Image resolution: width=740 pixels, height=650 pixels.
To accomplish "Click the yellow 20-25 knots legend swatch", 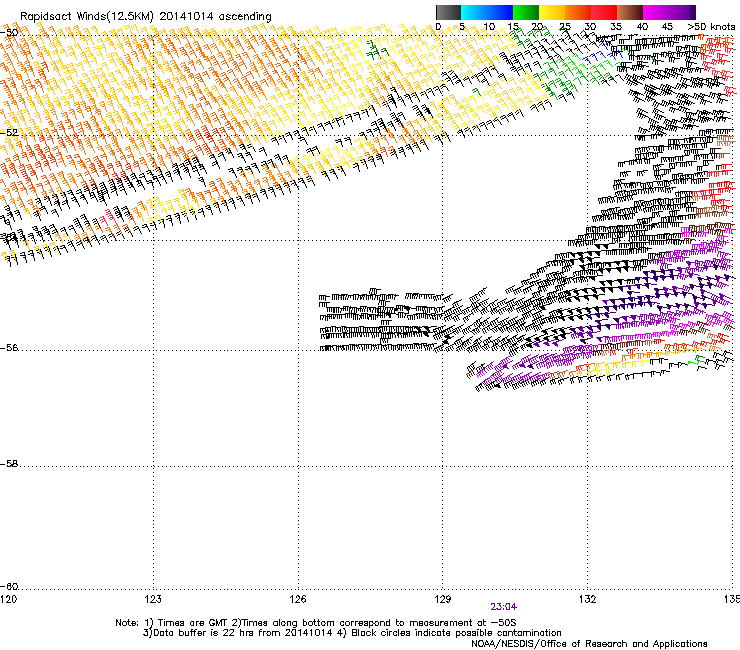I will click(552, 12).
